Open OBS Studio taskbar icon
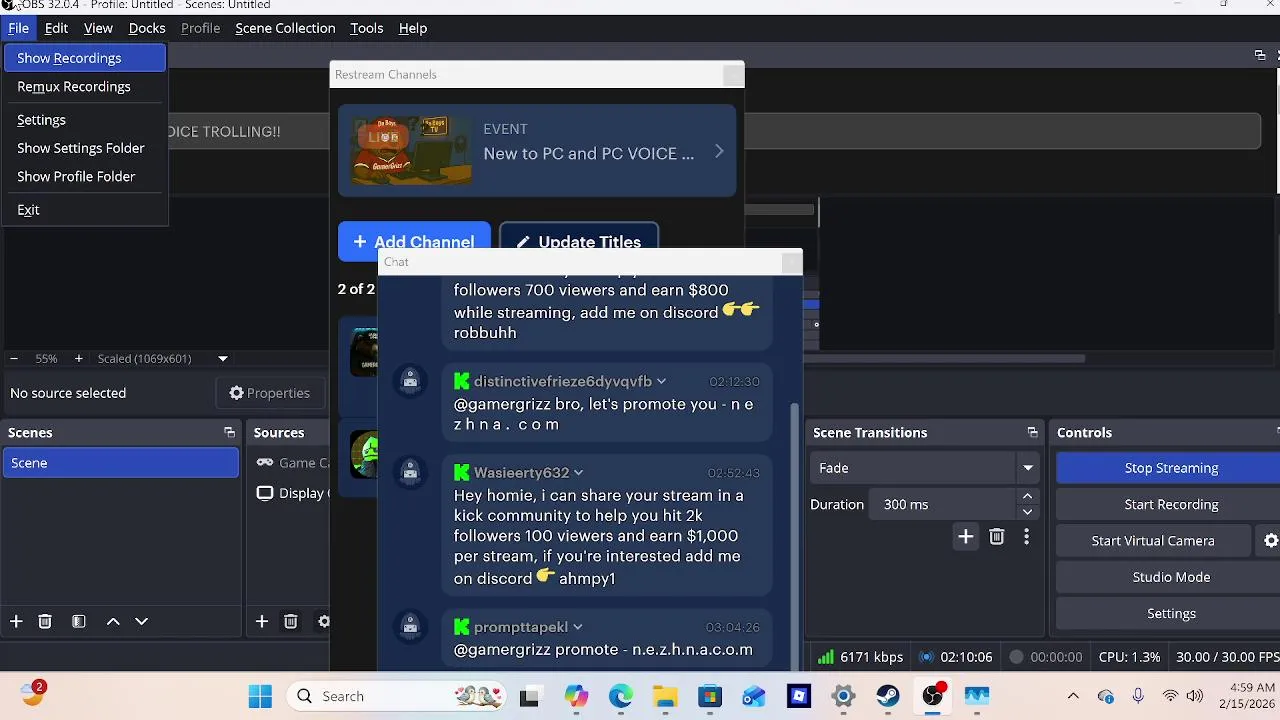This screenshot has height=720, width=1280. click(x=932, y=696)
